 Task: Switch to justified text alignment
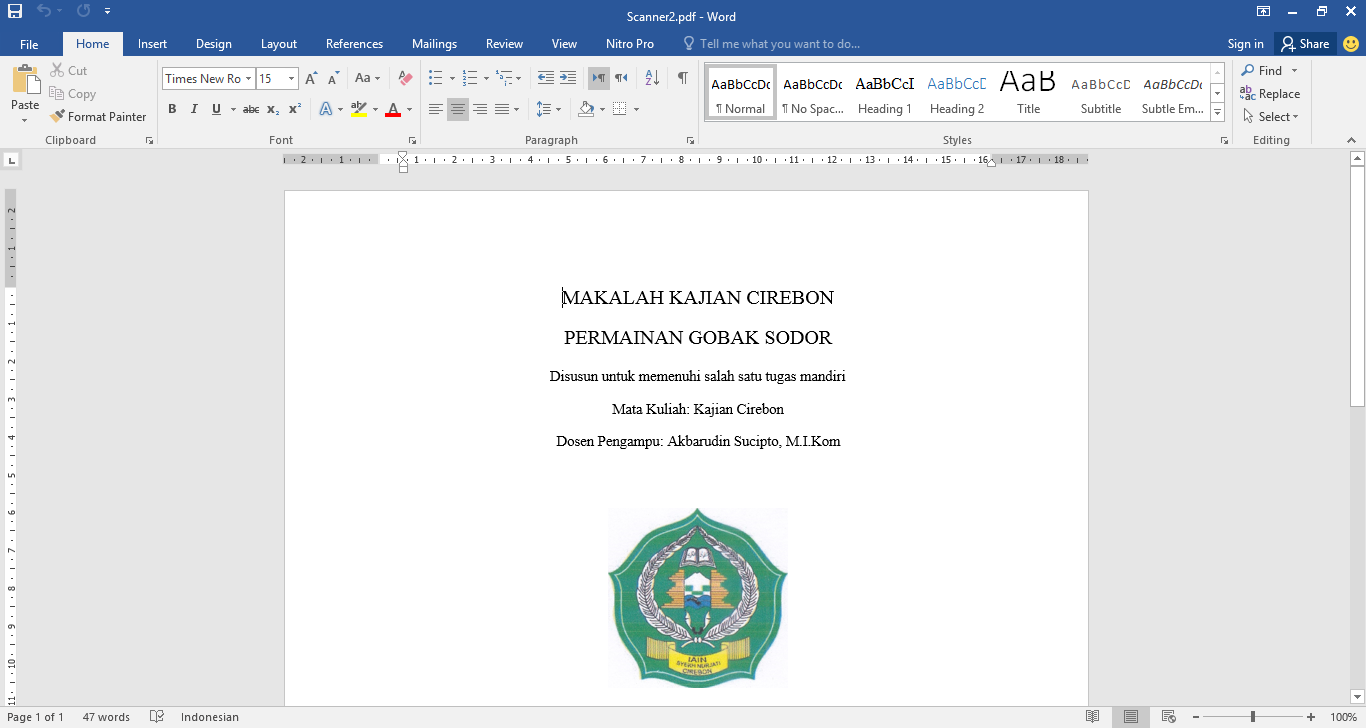coord(501,109)
